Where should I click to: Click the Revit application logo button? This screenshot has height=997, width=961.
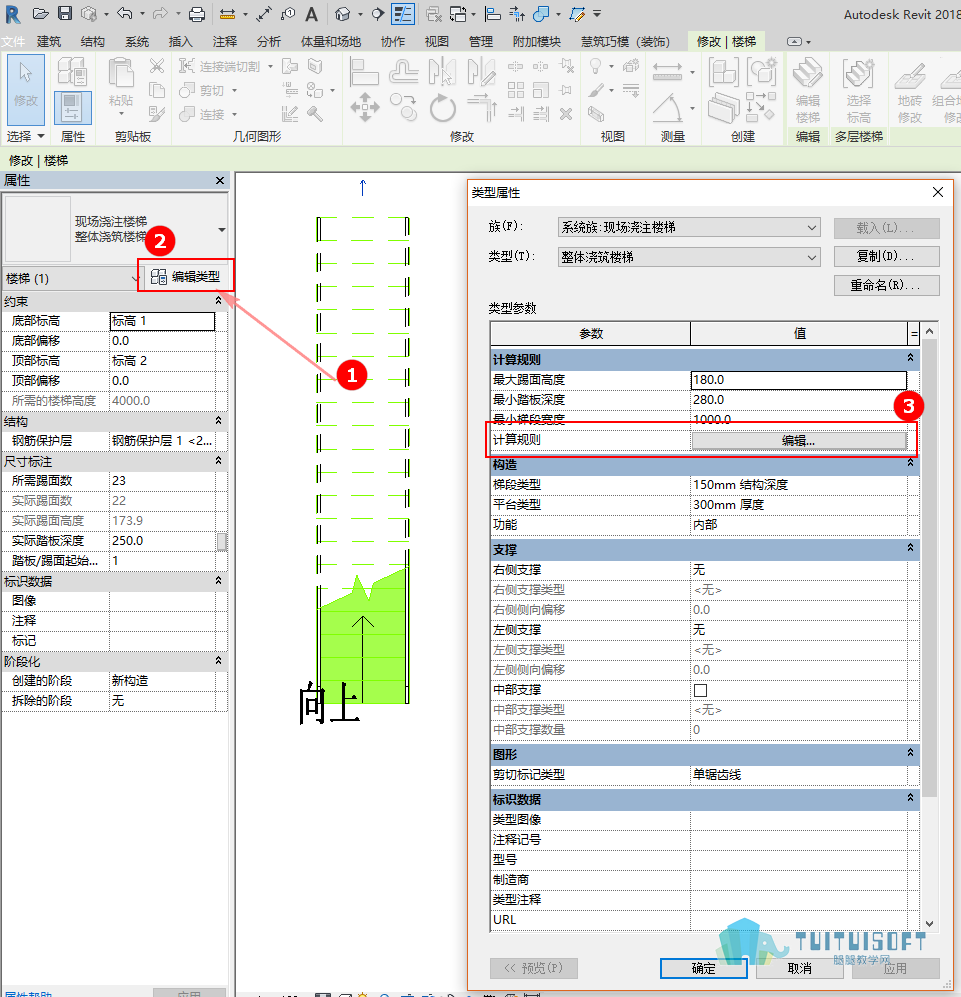point(13,14)
